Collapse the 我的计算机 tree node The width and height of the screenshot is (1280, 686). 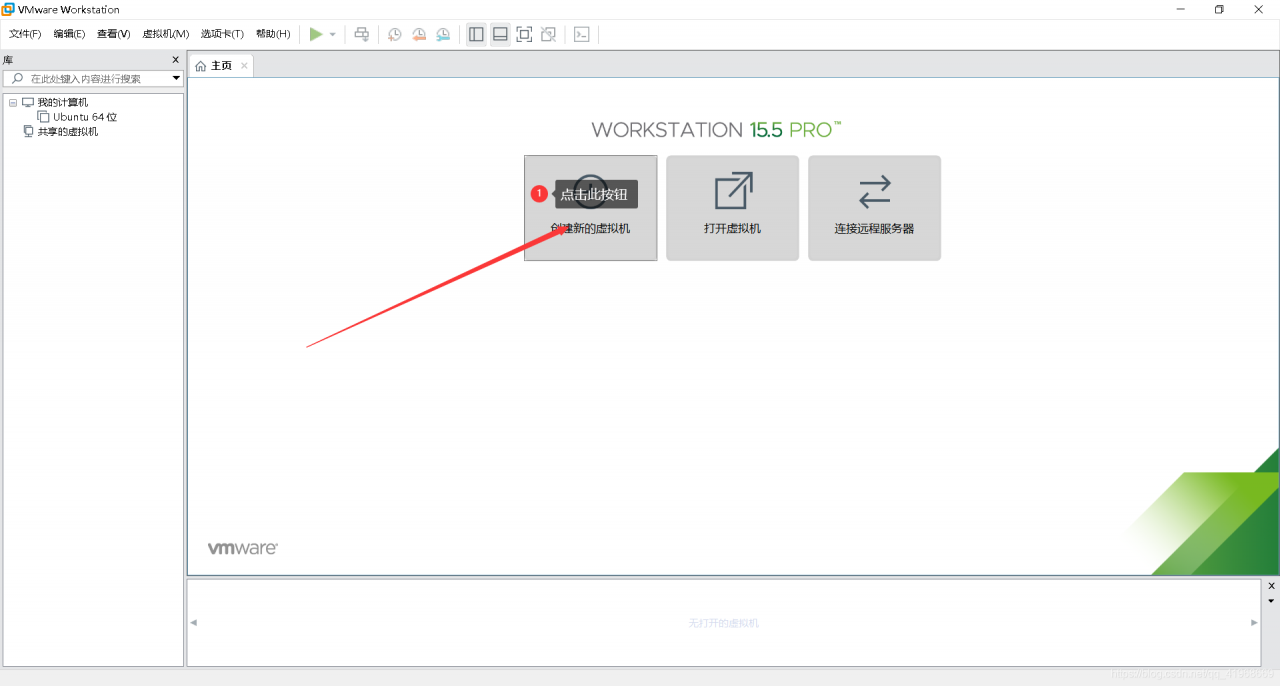(13, 103)
